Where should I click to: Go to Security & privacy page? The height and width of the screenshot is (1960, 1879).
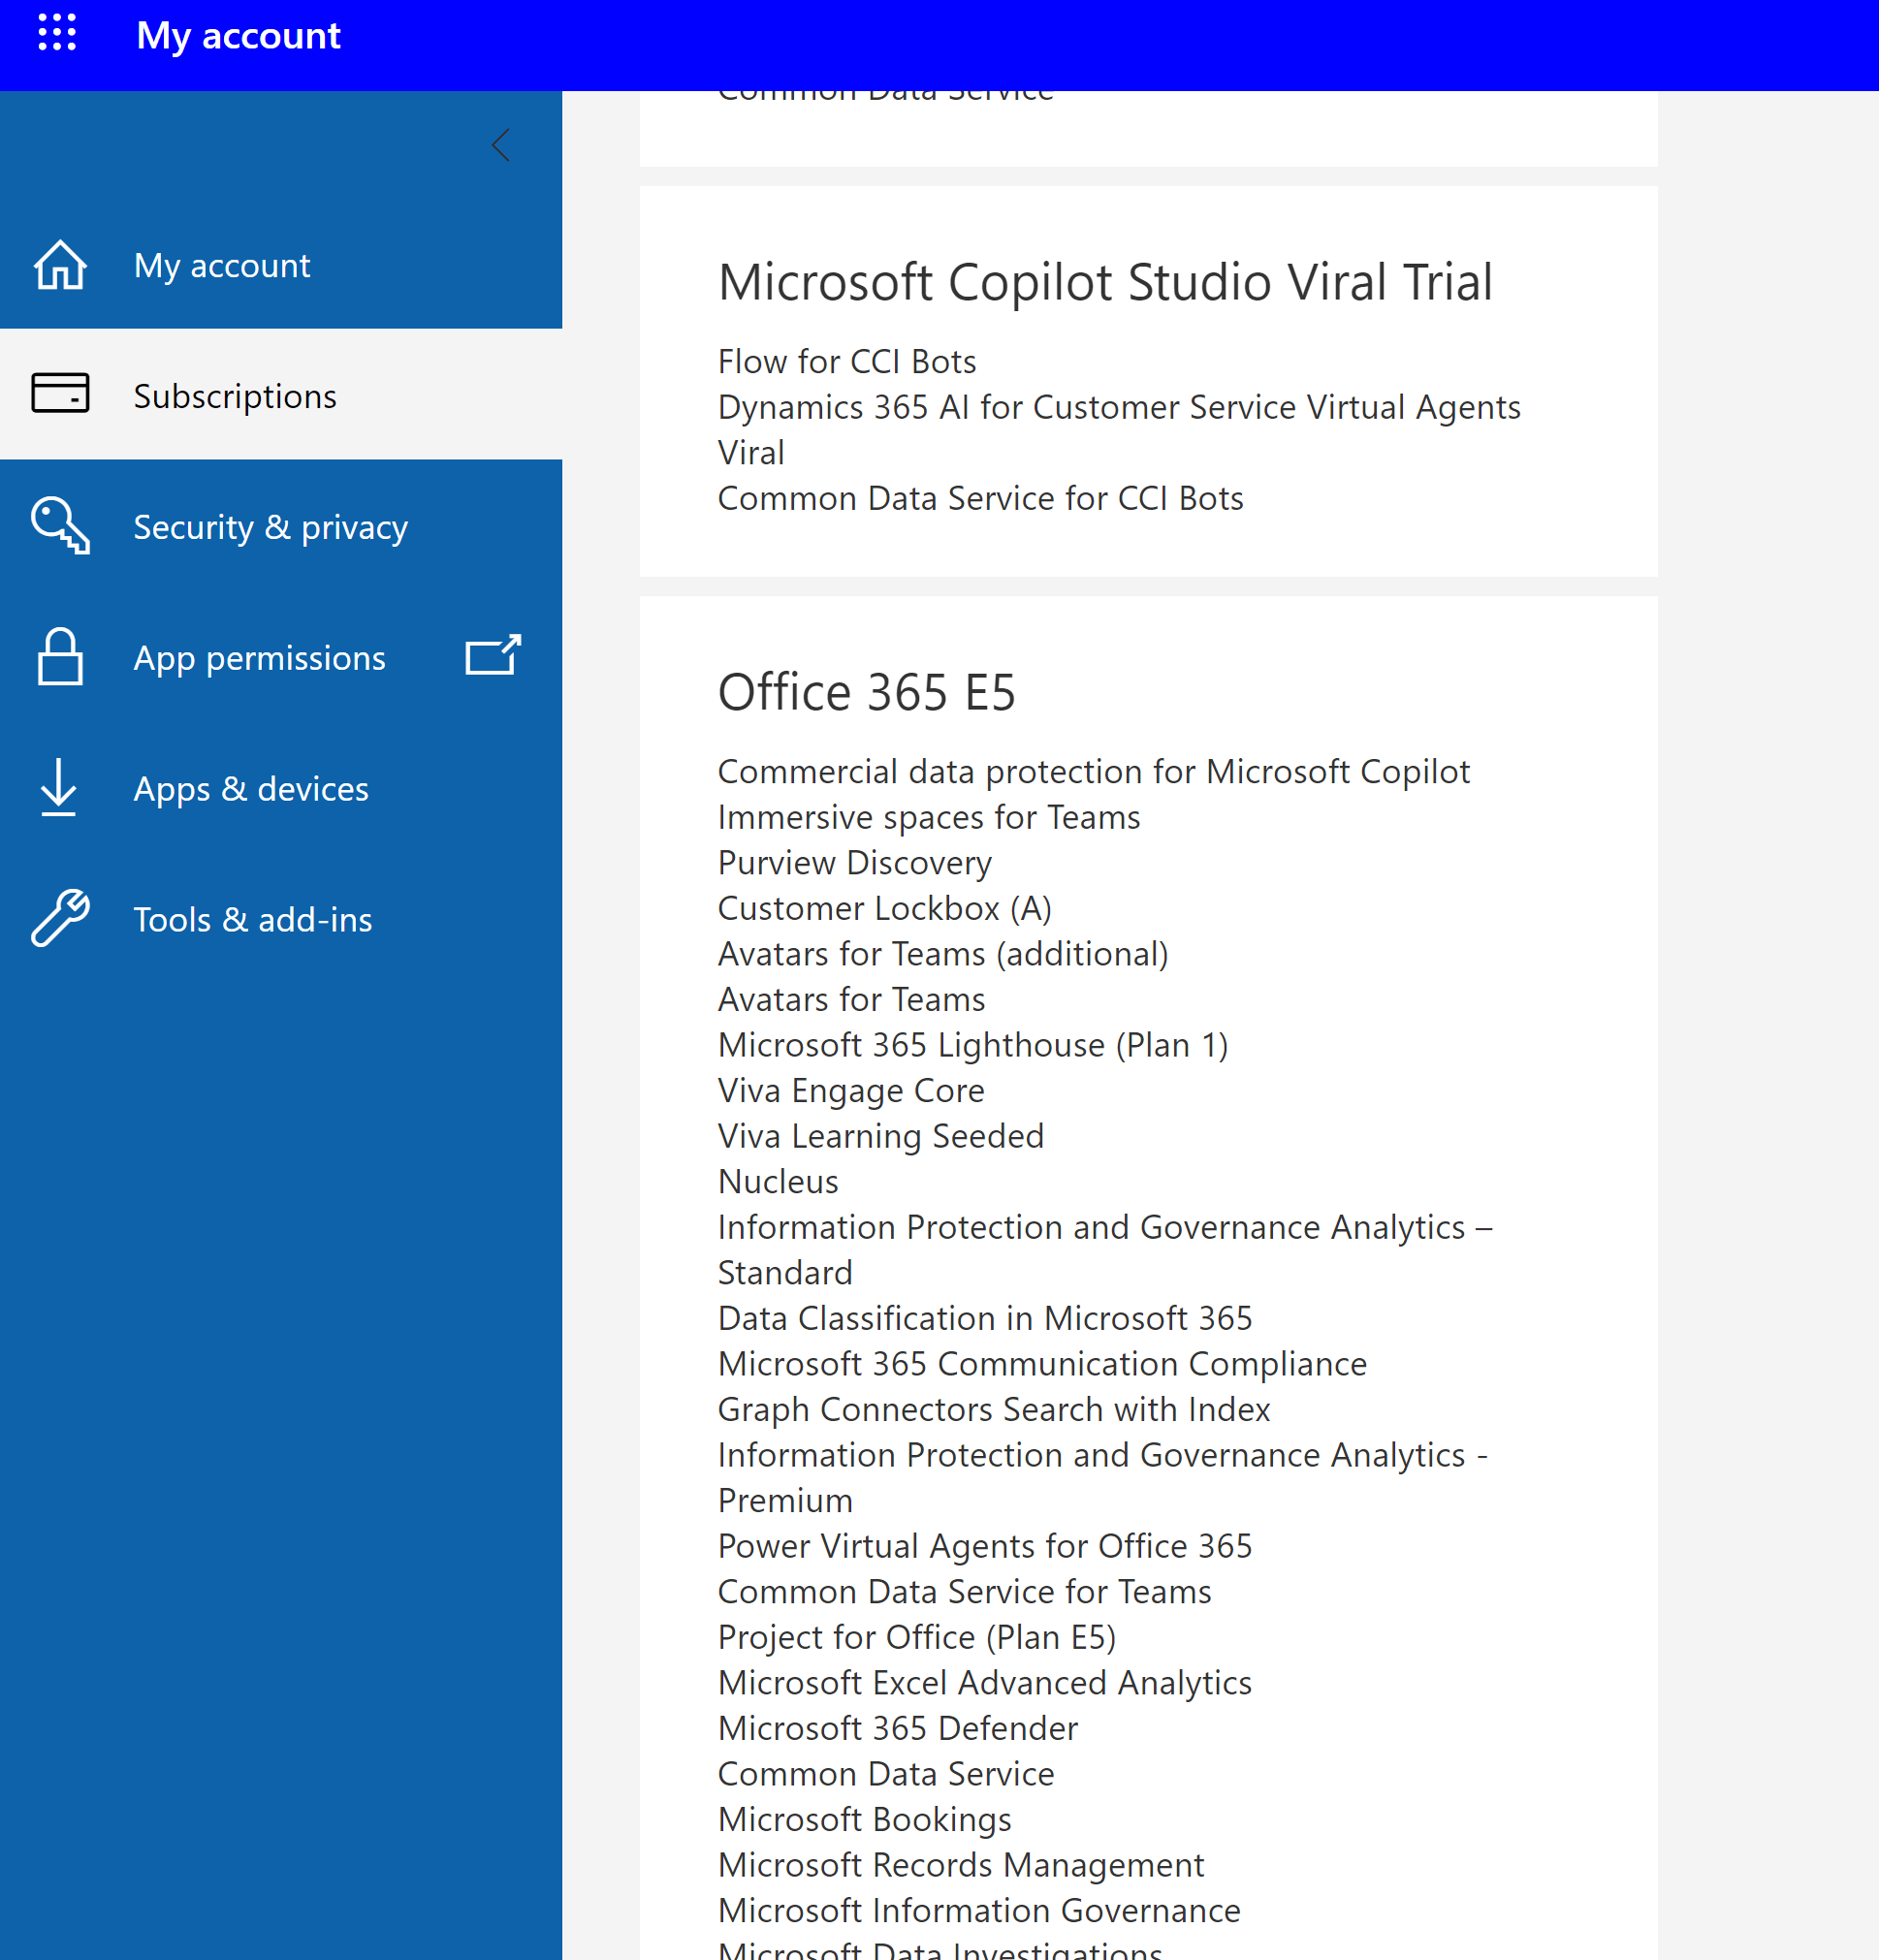281,526
